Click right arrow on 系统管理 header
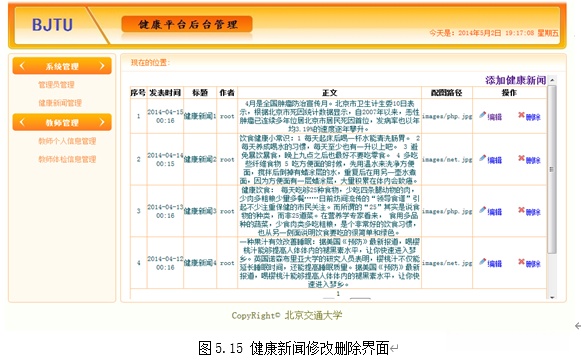Image resolution: width=581 pixels, height=360 pixels. [102, 66]
